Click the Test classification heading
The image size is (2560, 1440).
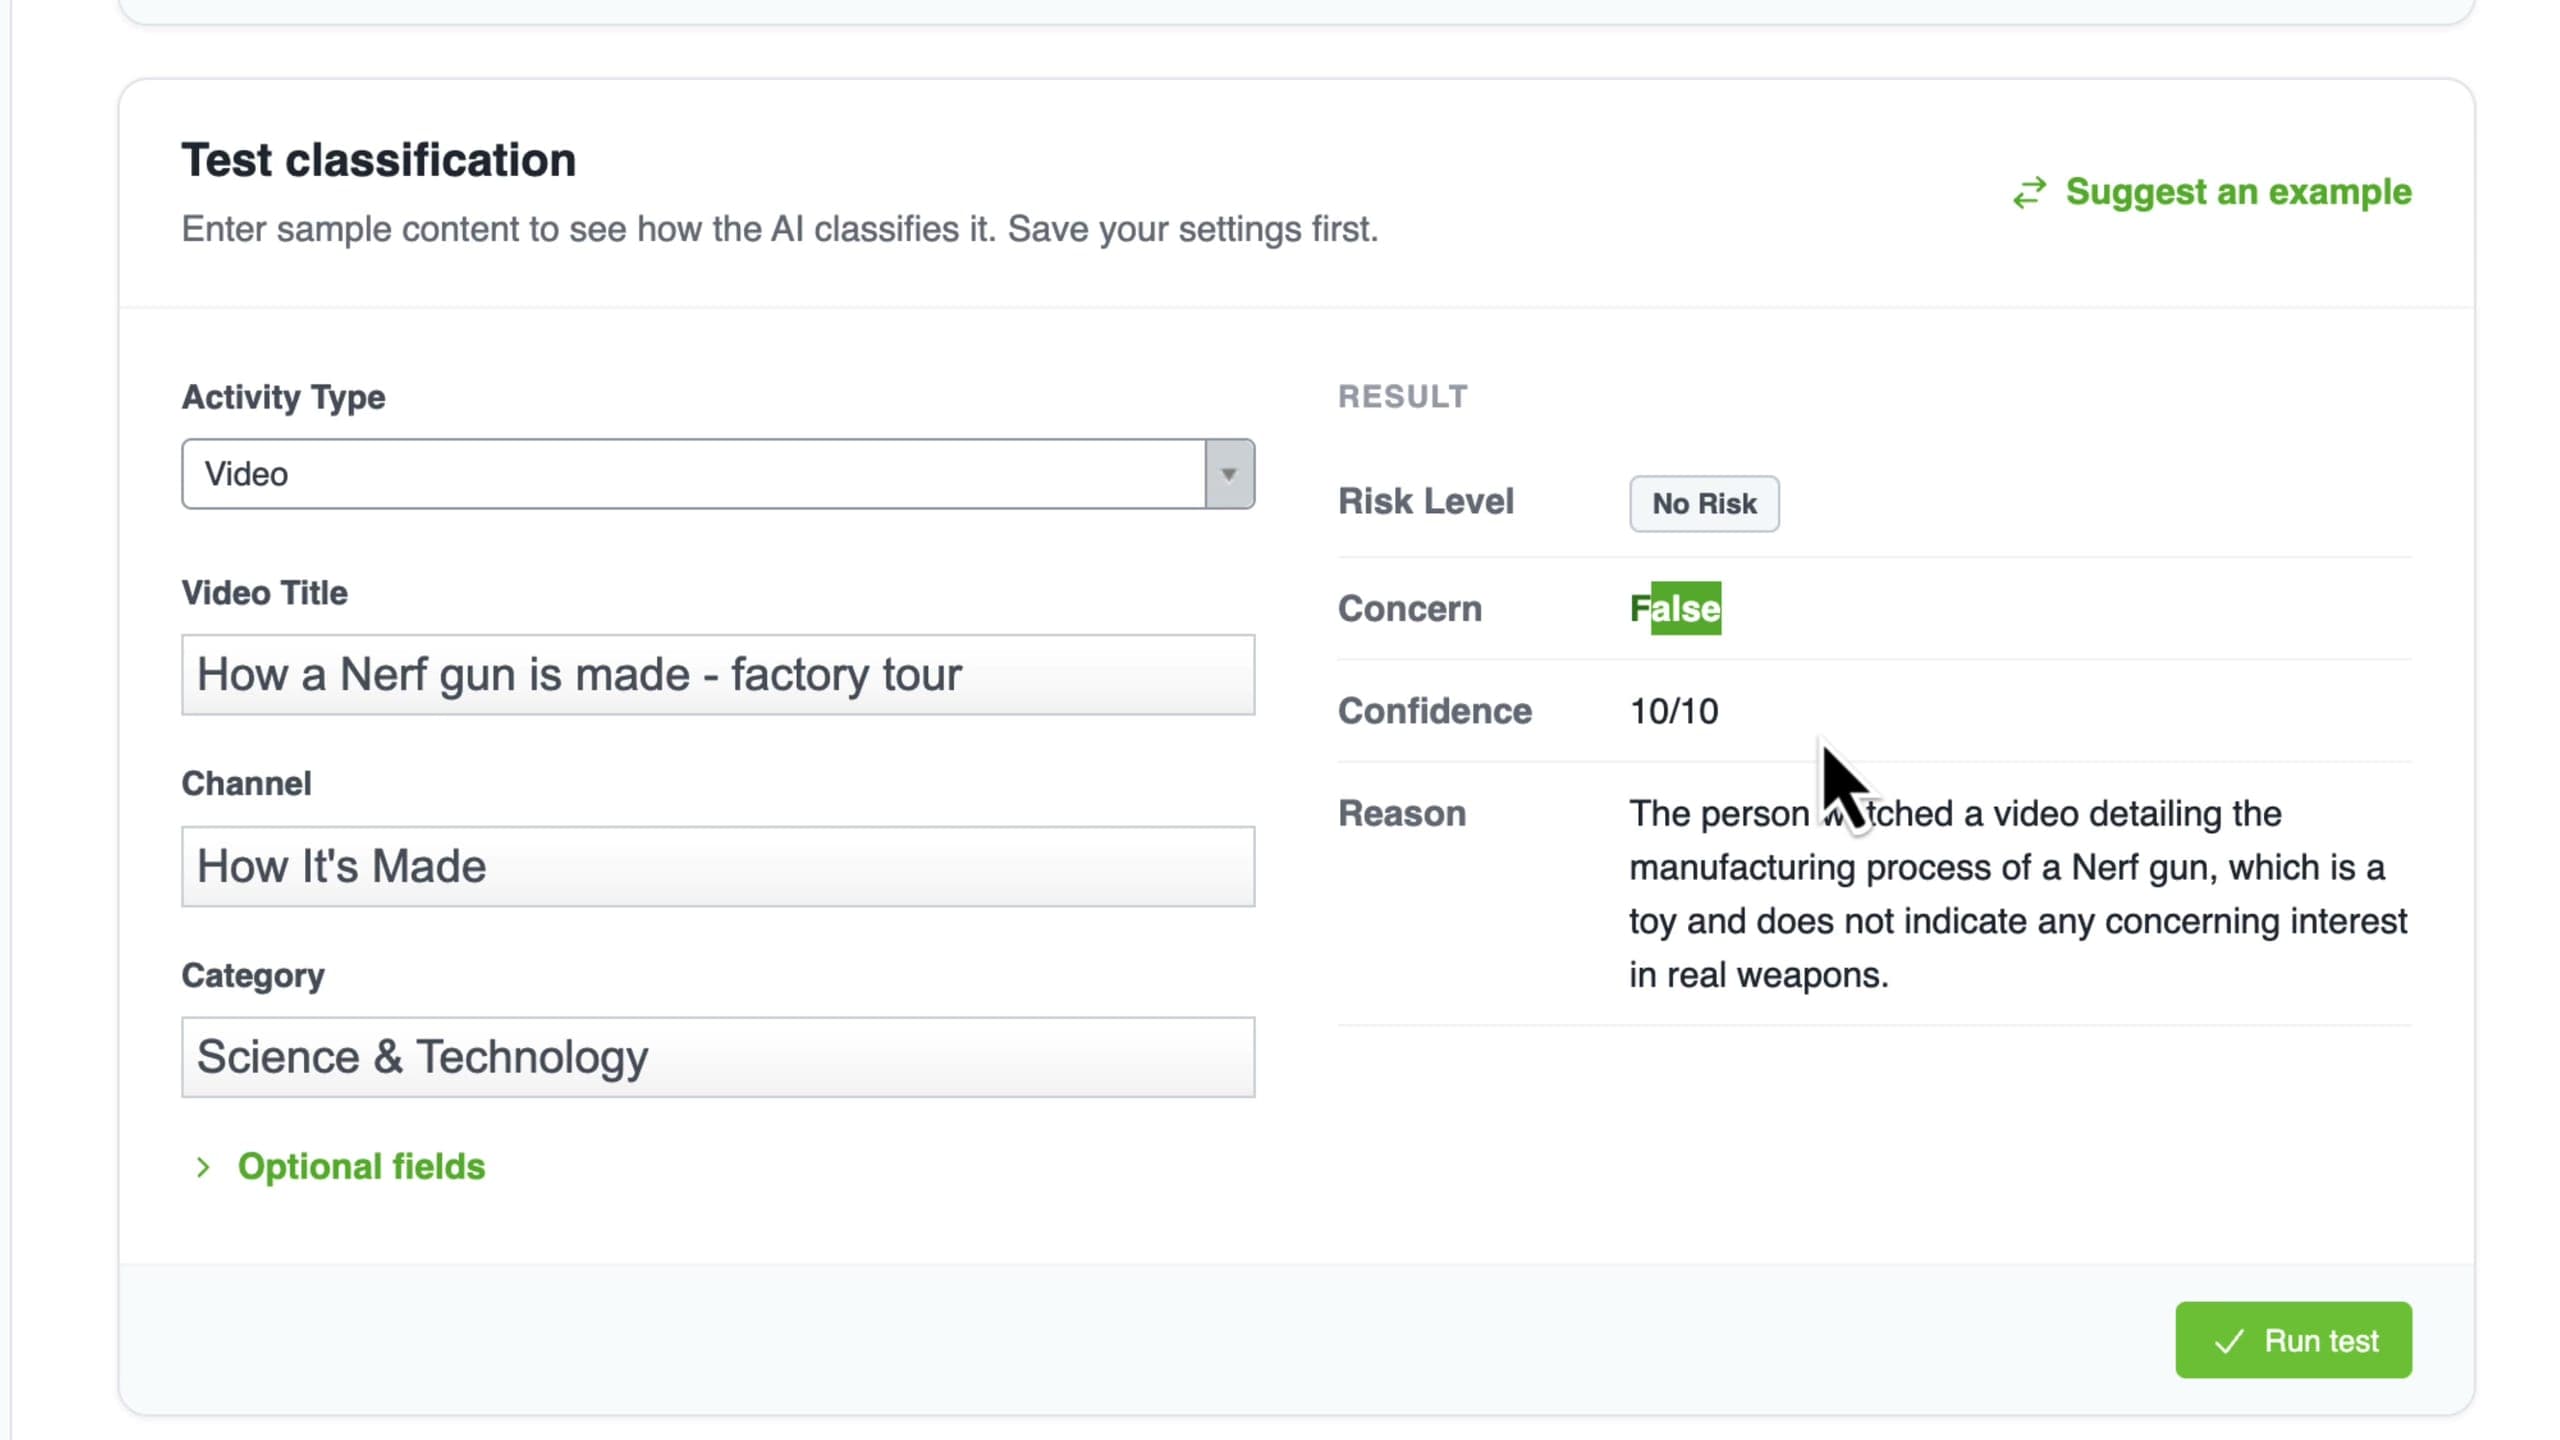point(378,160)
